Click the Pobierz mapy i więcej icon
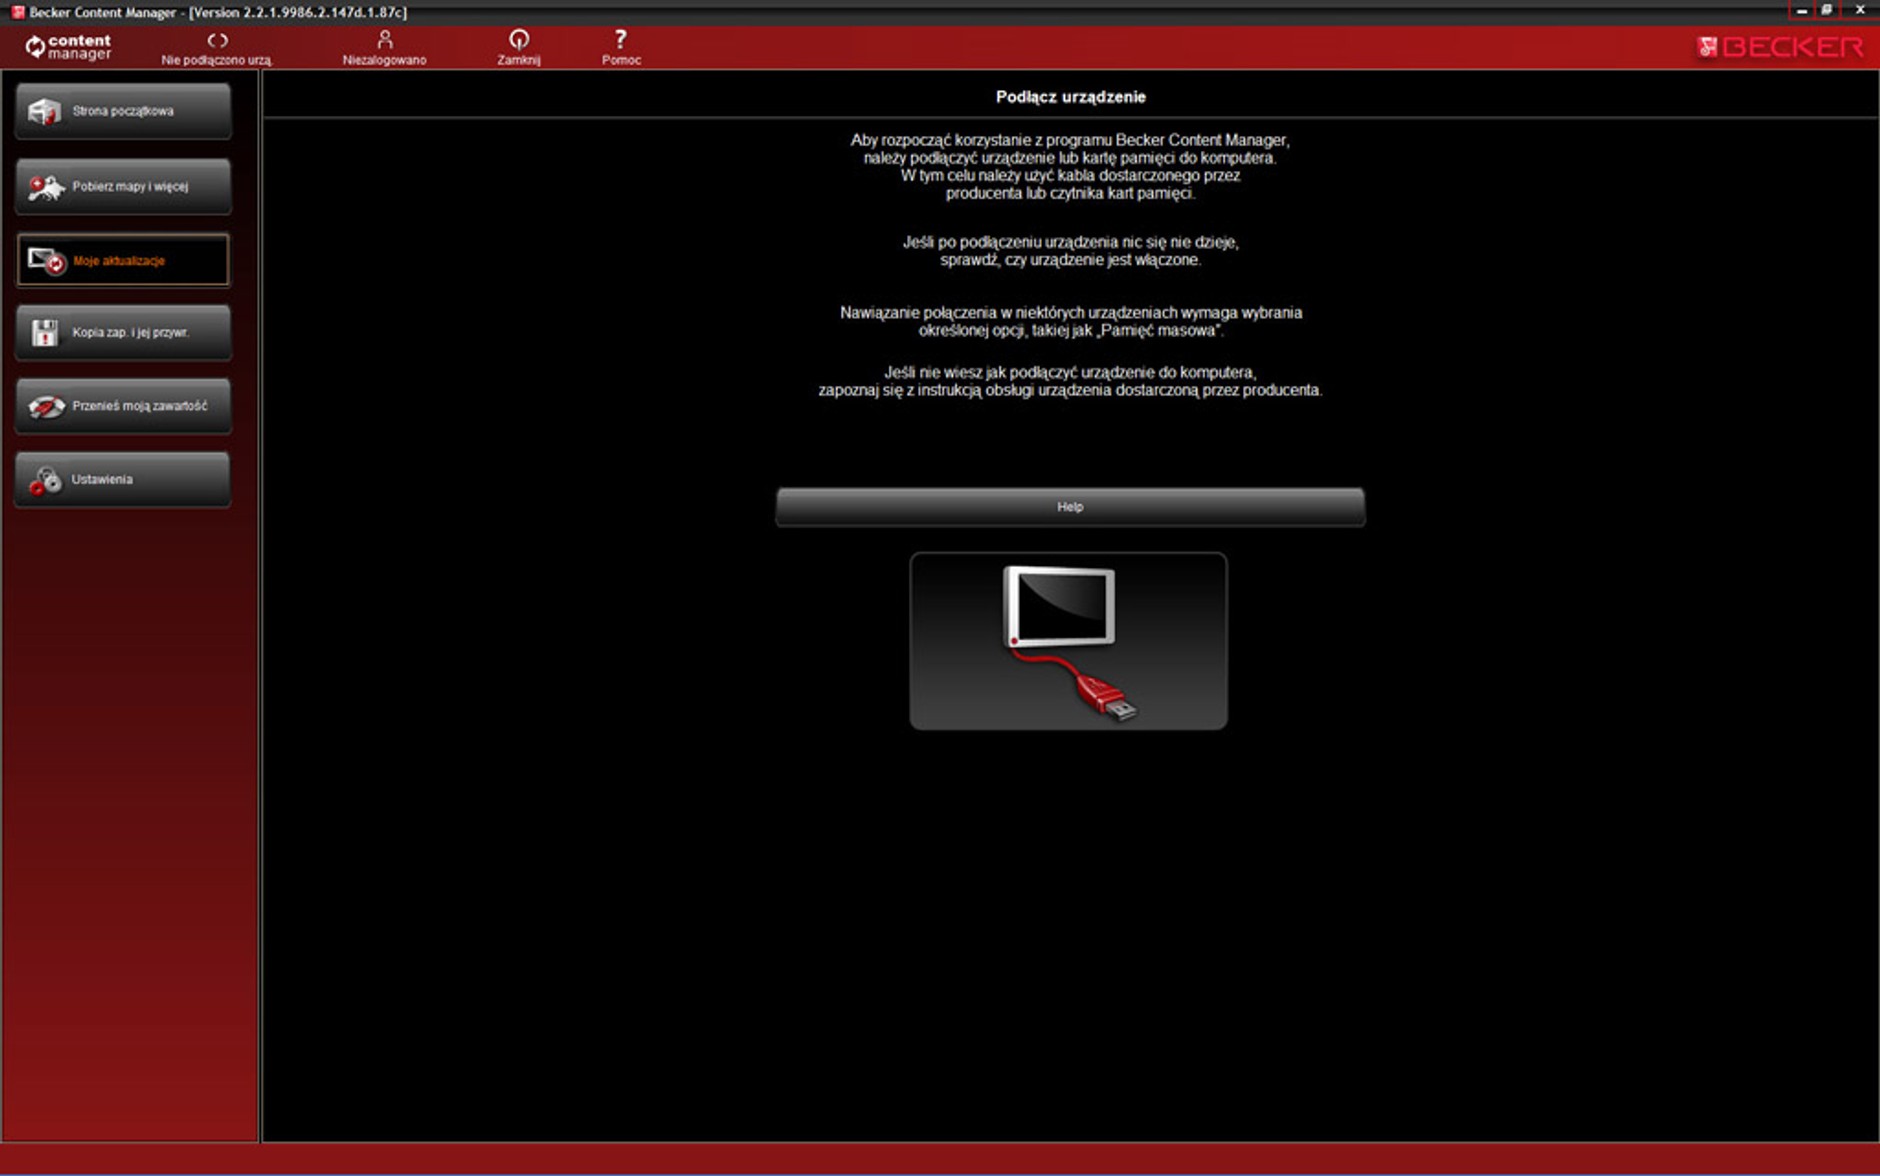This screenshot has width=1880, height=1176. [45, 187]
